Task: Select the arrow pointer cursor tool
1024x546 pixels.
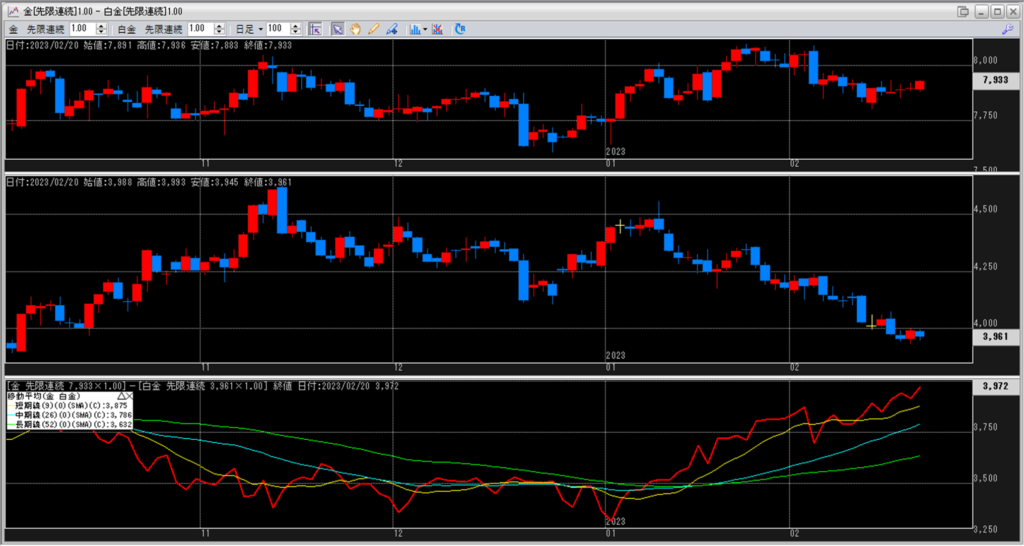Action: point(337,29)
